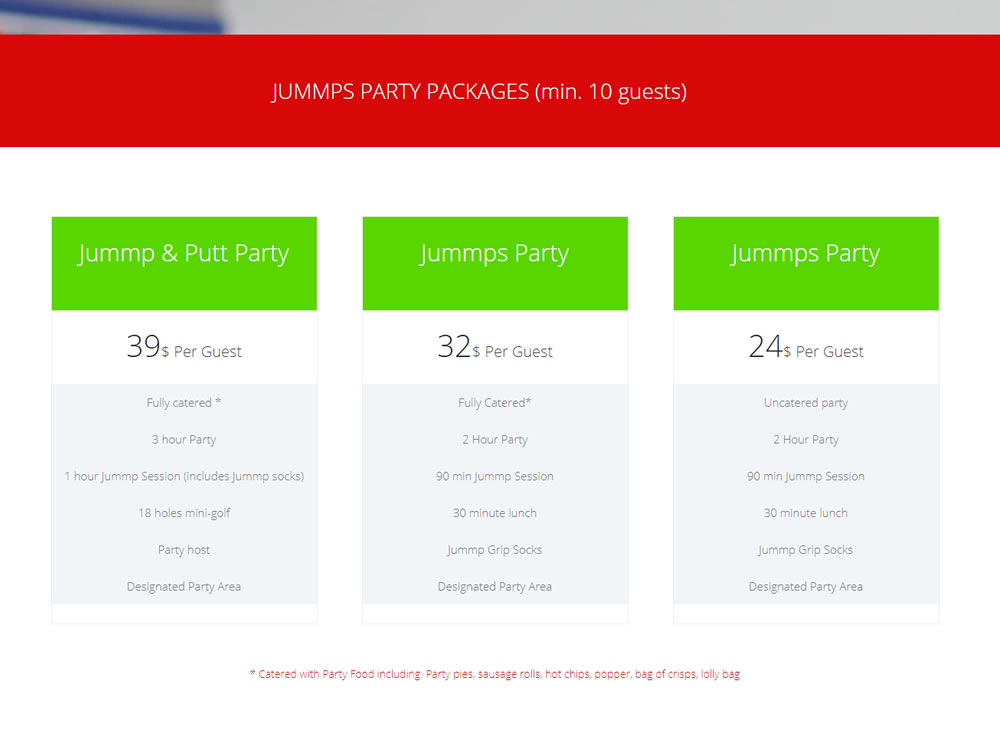Click the Uncatered party row
The height and width of the screenshot is (750, 1000).
pyautogui.click(x=806, y=403)
